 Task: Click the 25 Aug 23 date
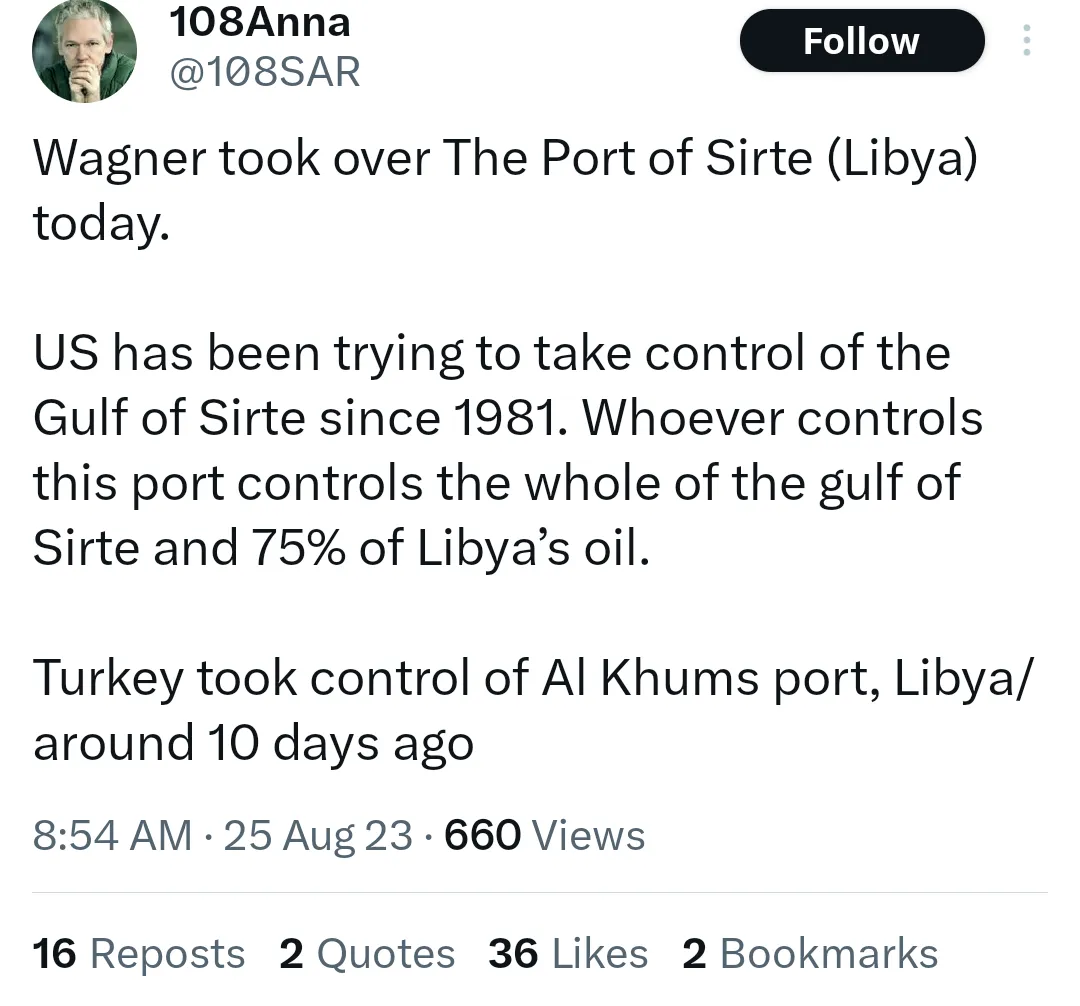pos(318,835)
